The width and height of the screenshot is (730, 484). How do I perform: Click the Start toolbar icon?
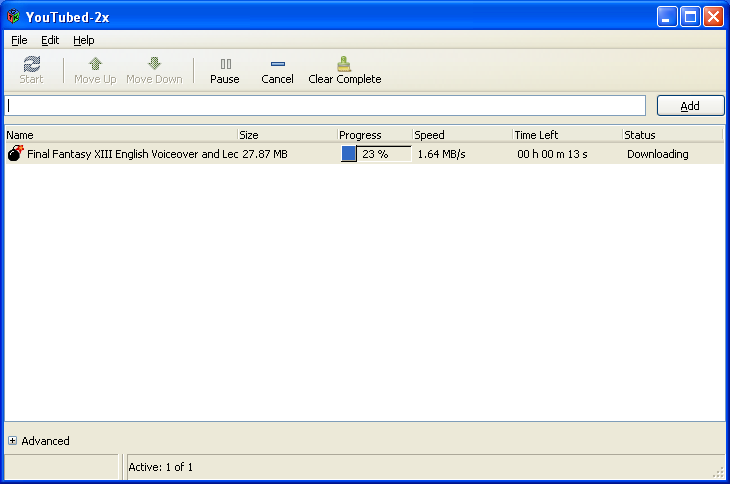(x=31, y=64)
